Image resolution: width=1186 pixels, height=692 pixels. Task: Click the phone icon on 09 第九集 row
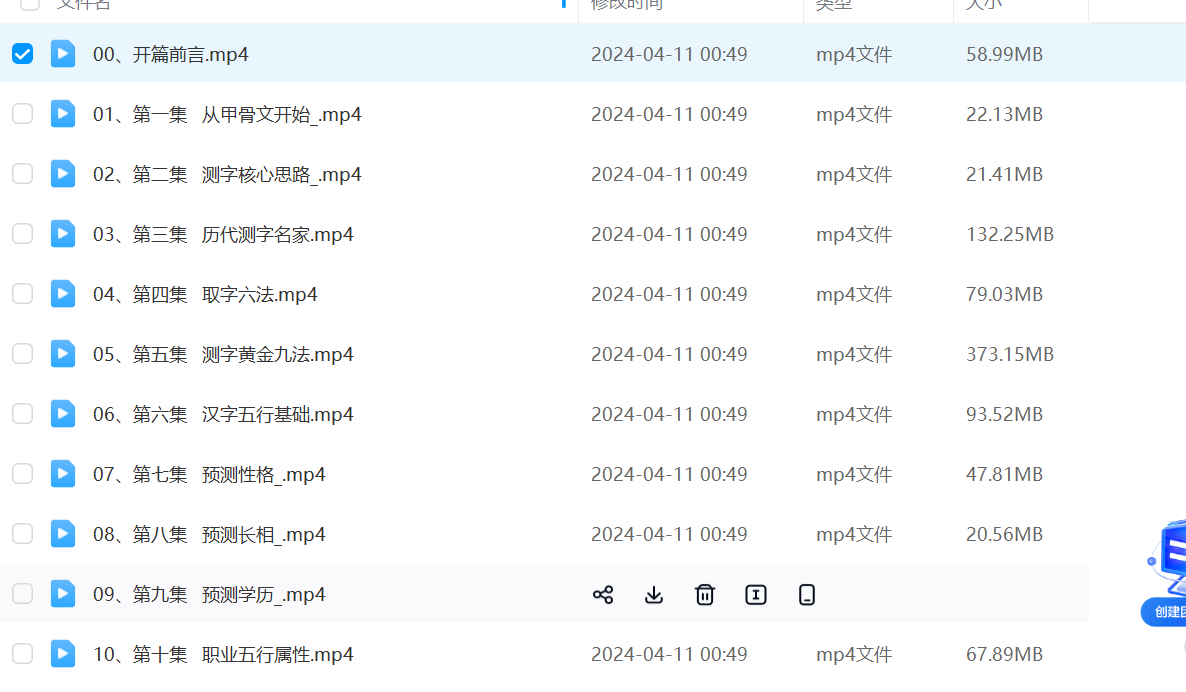pyautogui.click(x=807, y=595)
